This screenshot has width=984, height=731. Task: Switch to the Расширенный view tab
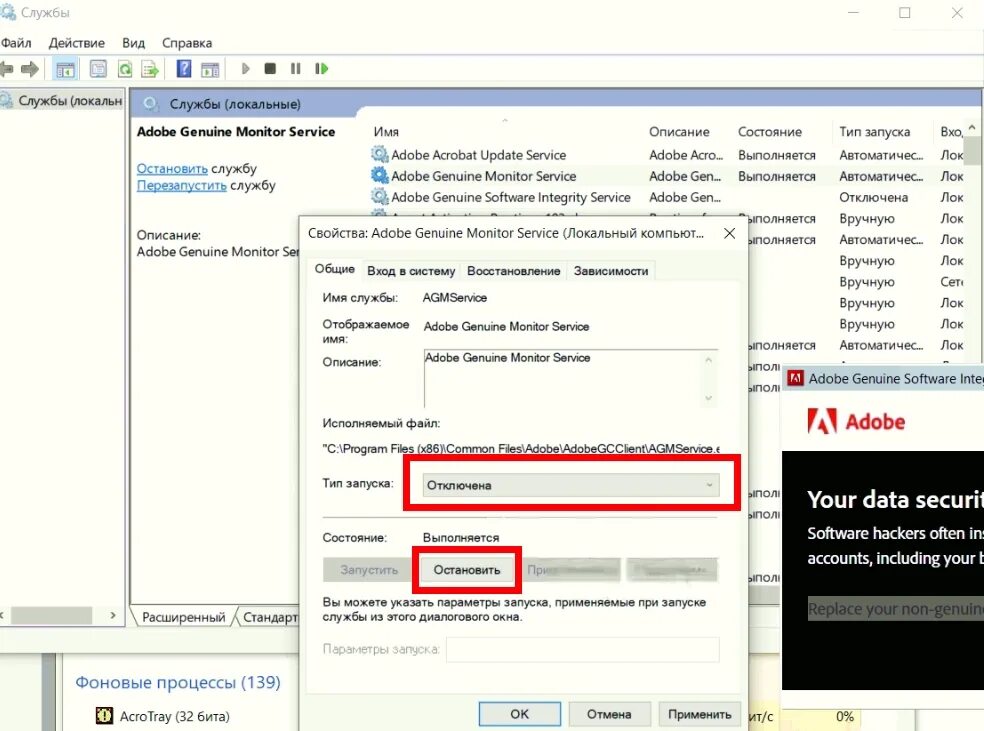click(183, 617)
